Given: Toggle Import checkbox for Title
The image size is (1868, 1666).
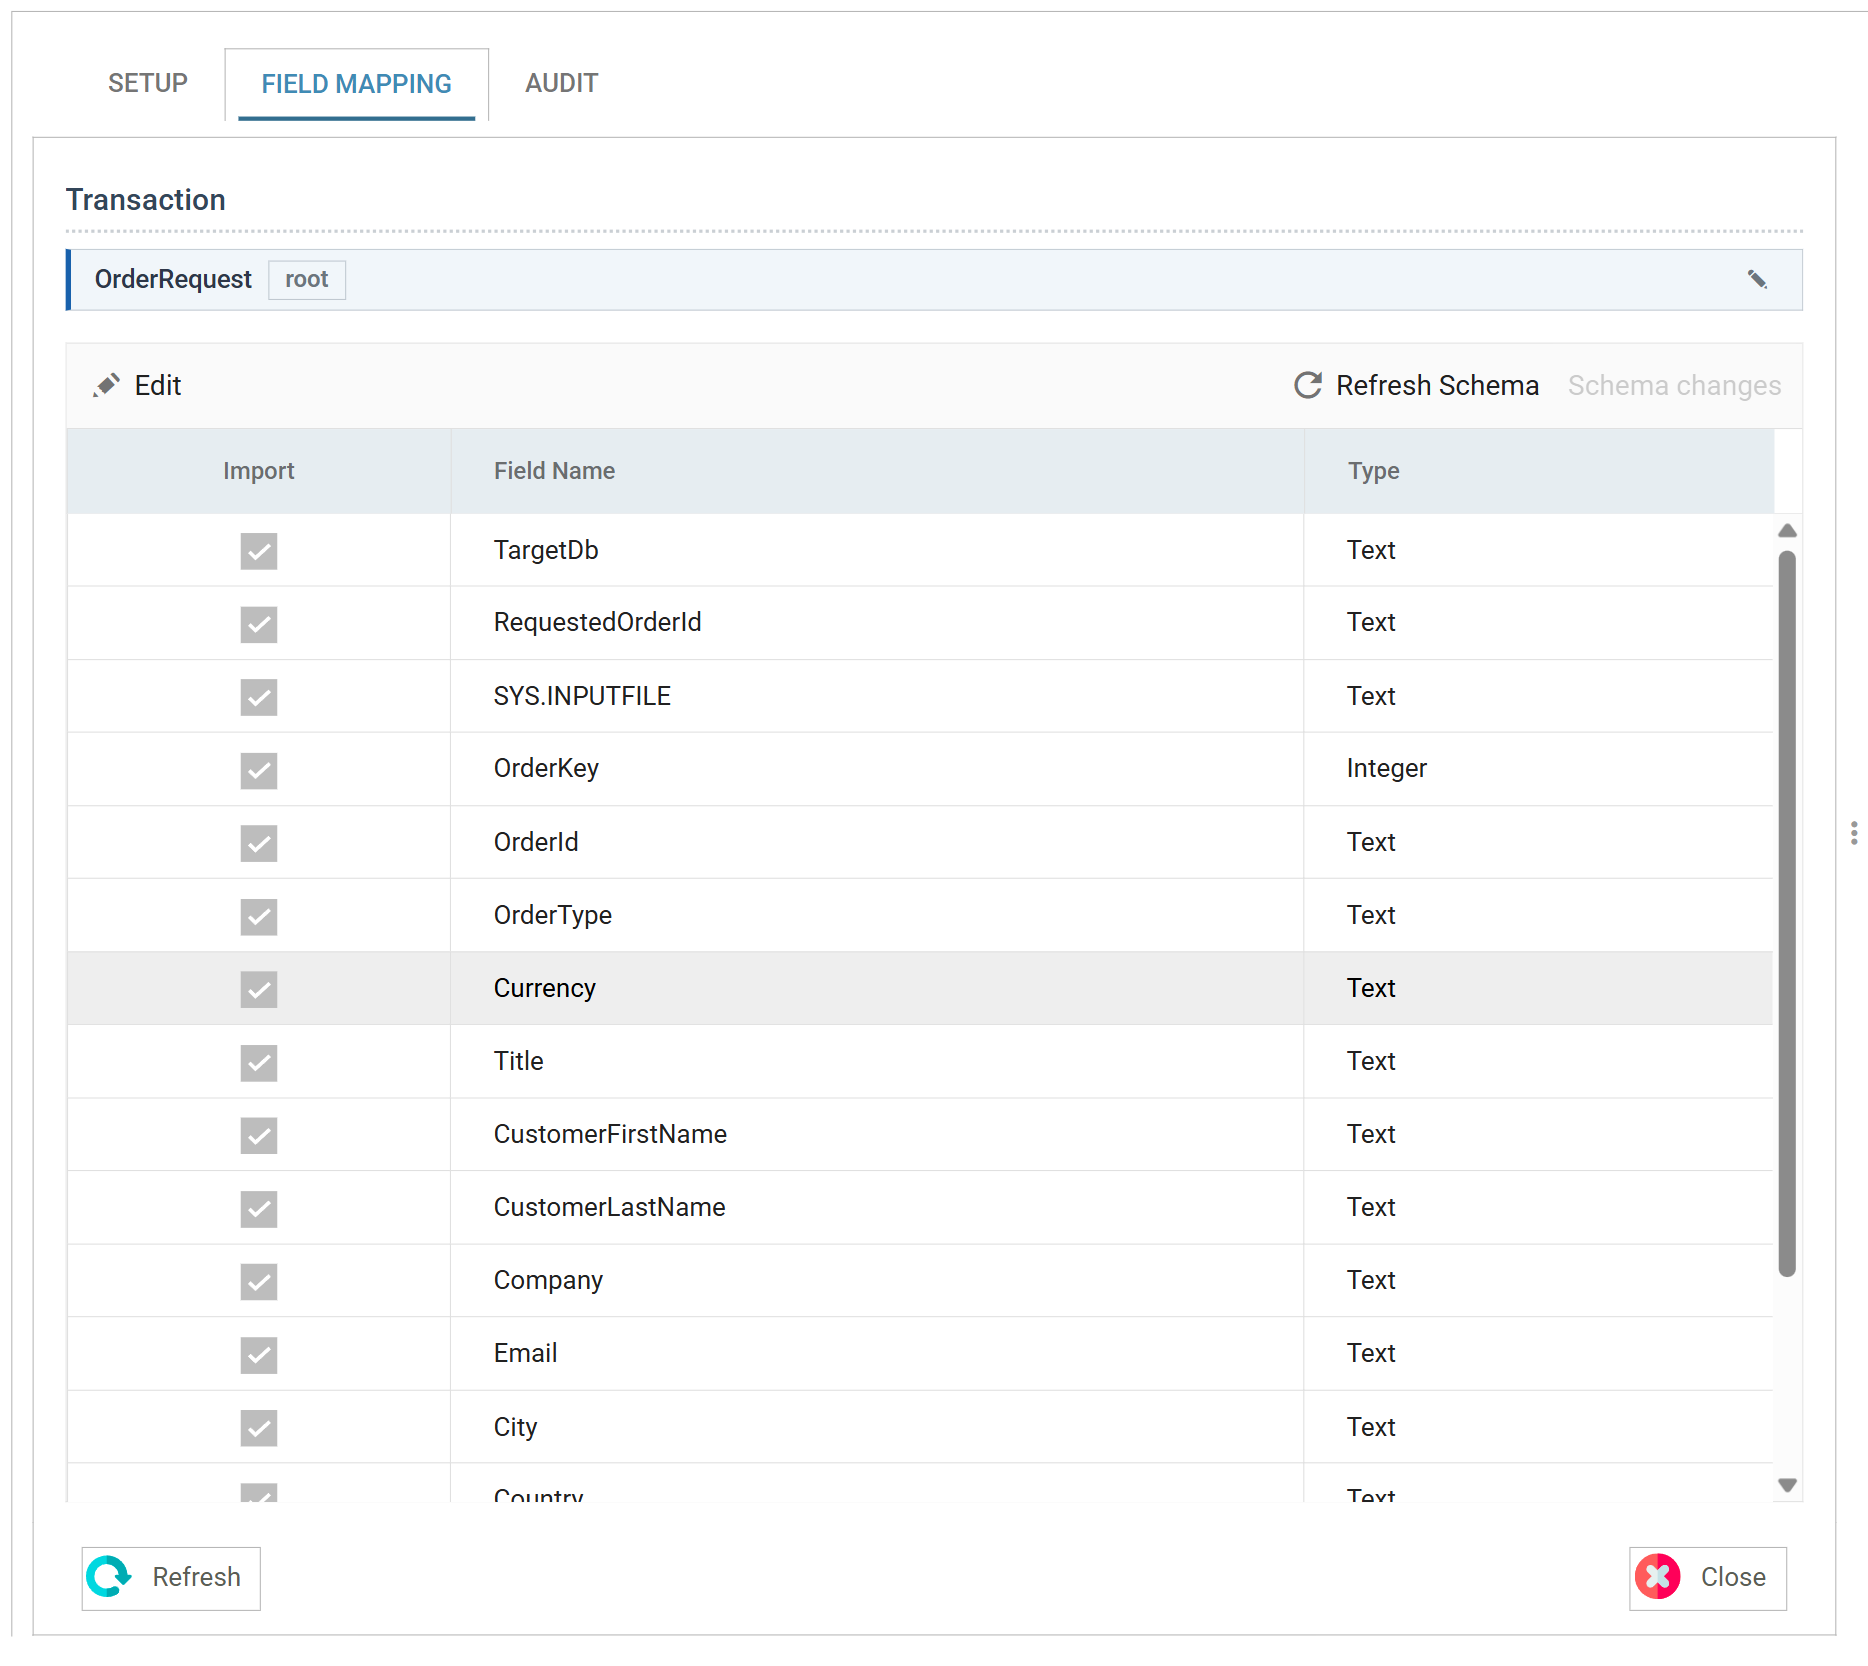Looking at the screenshot, I should 259,1062.
